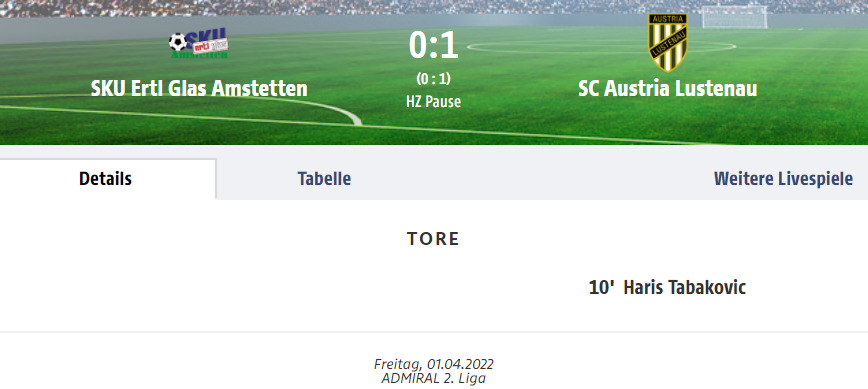This screenshot has height=389, width=868.
Task: Open the Details tab
Action: pyautogui.click(x=105, y=179)
